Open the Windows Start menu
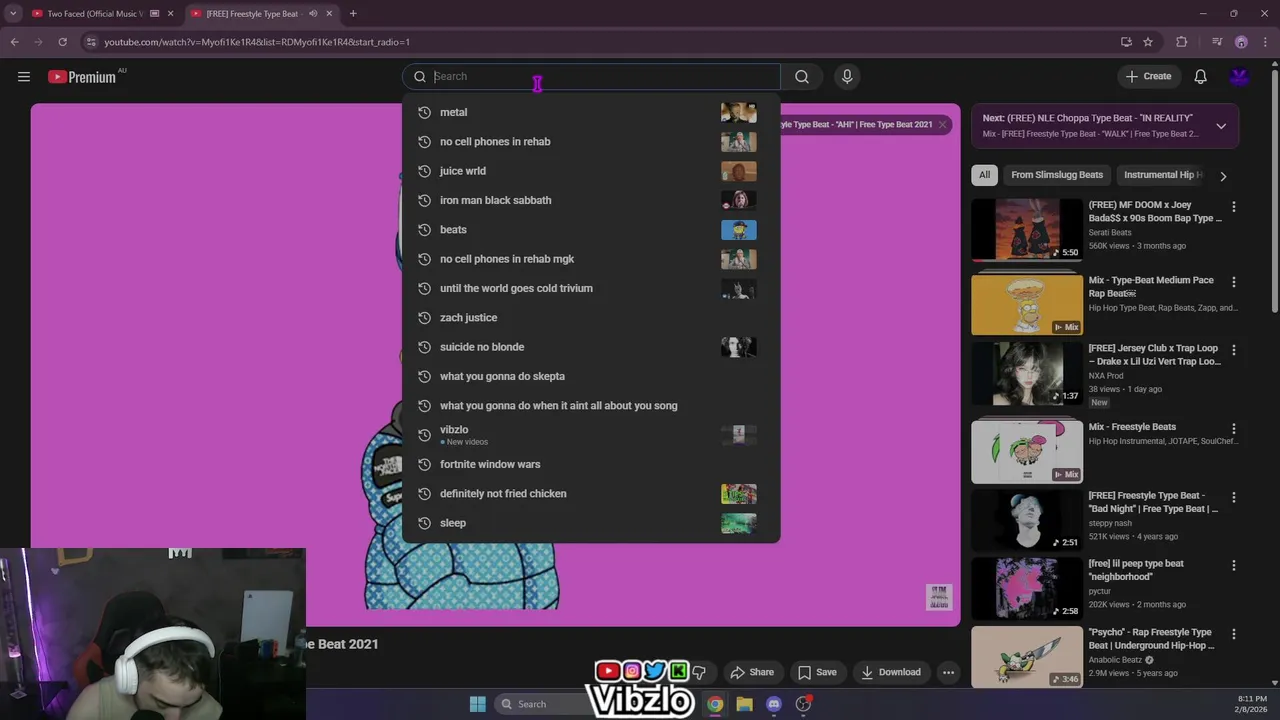Viewport: 1280px width, 720px height. coord(478,704)
